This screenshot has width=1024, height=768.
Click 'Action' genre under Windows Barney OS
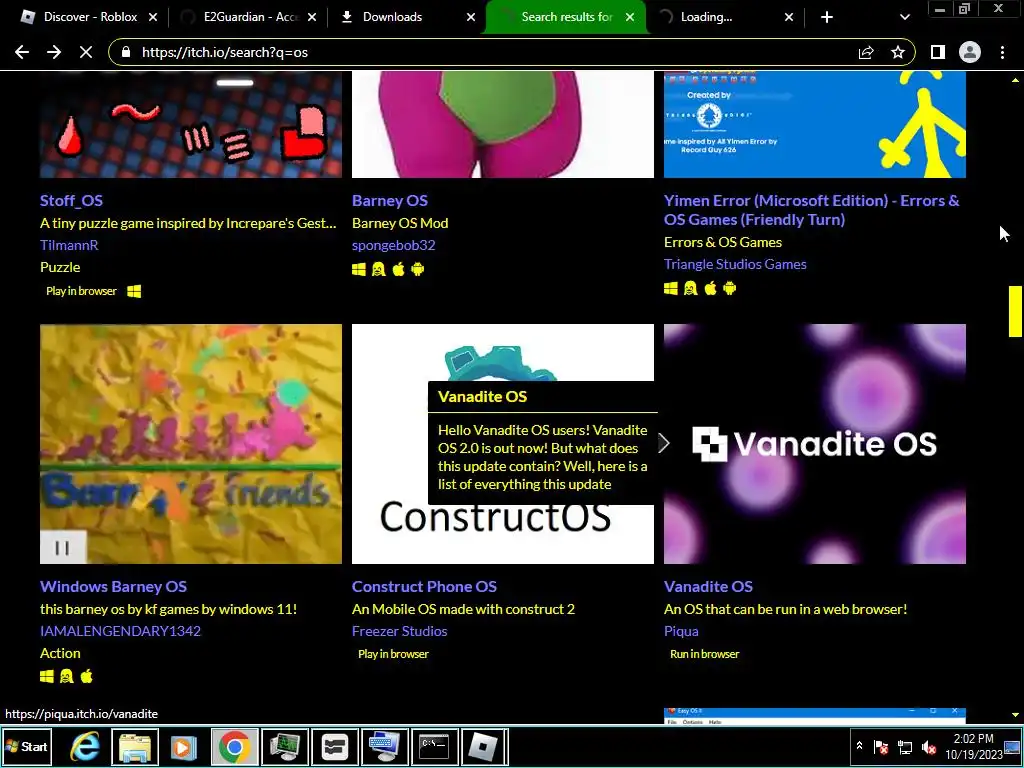[60, 653]
